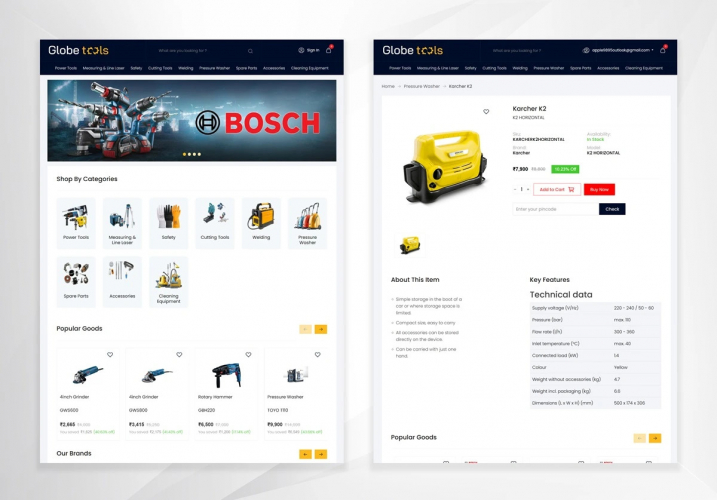The height and width of the screenshot is (500, 717).
Task: Click the Enter your pincode field
Action: 556,209
